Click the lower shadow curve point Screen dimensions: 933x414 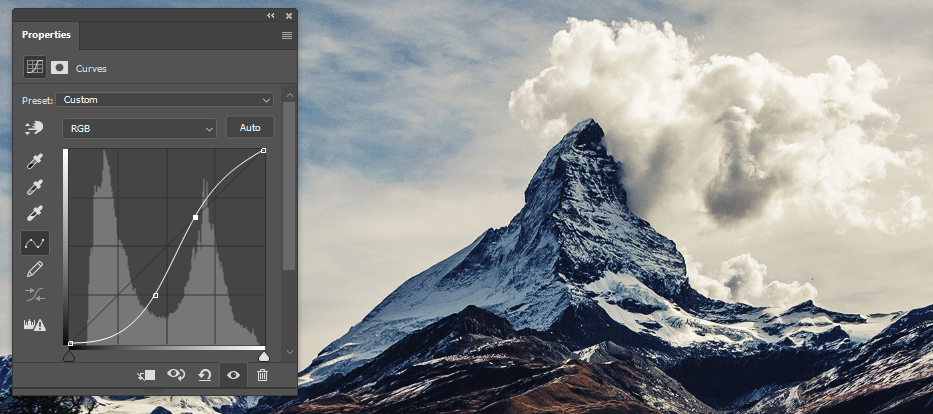tap(155, 295)
